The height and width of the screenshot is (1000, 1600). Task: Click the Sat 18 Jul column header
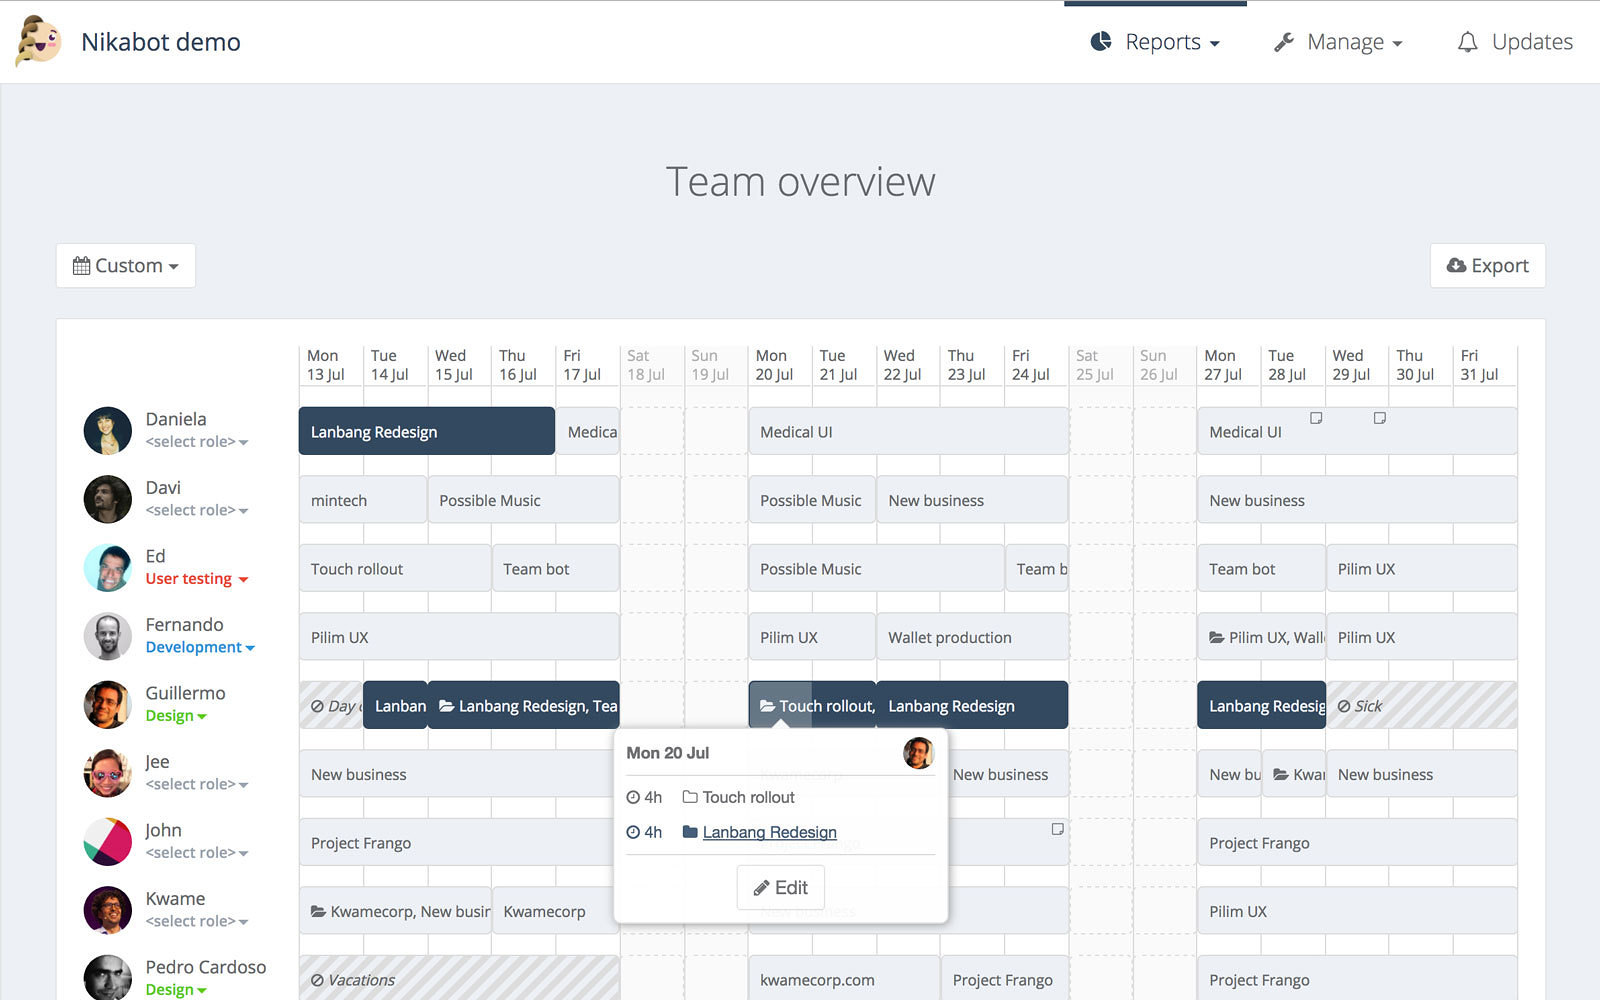[x=651, y=365]
